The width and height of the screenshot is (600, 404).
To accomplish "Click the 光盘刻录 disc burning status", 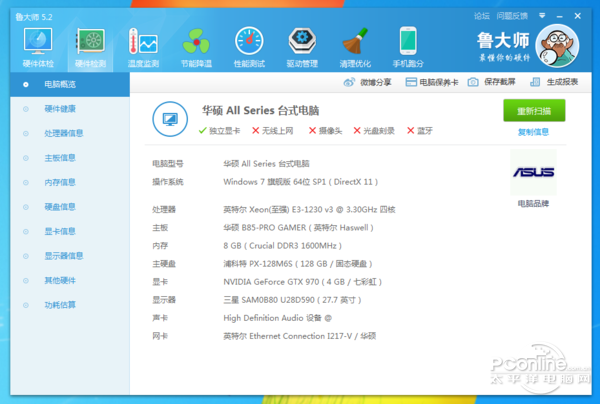I will (x=373, y=131).
